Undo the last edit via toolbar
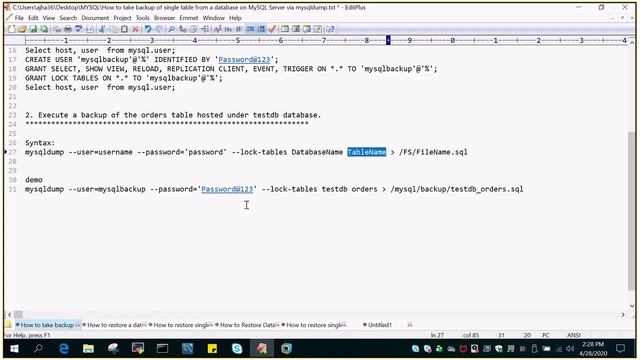The height and width of the screenshot is (360, 640). point(148,29)
